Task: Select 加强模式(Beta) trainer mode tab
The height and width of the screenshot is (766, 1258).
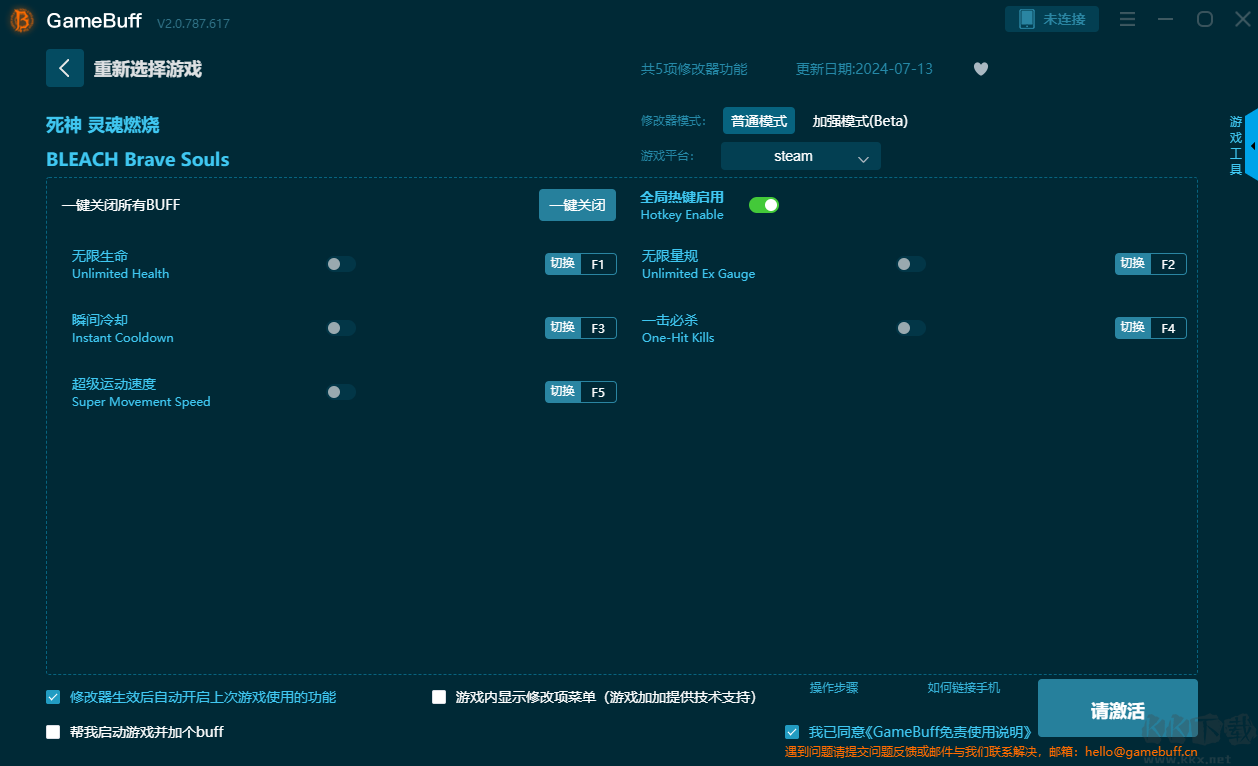Action: (860, 121)
